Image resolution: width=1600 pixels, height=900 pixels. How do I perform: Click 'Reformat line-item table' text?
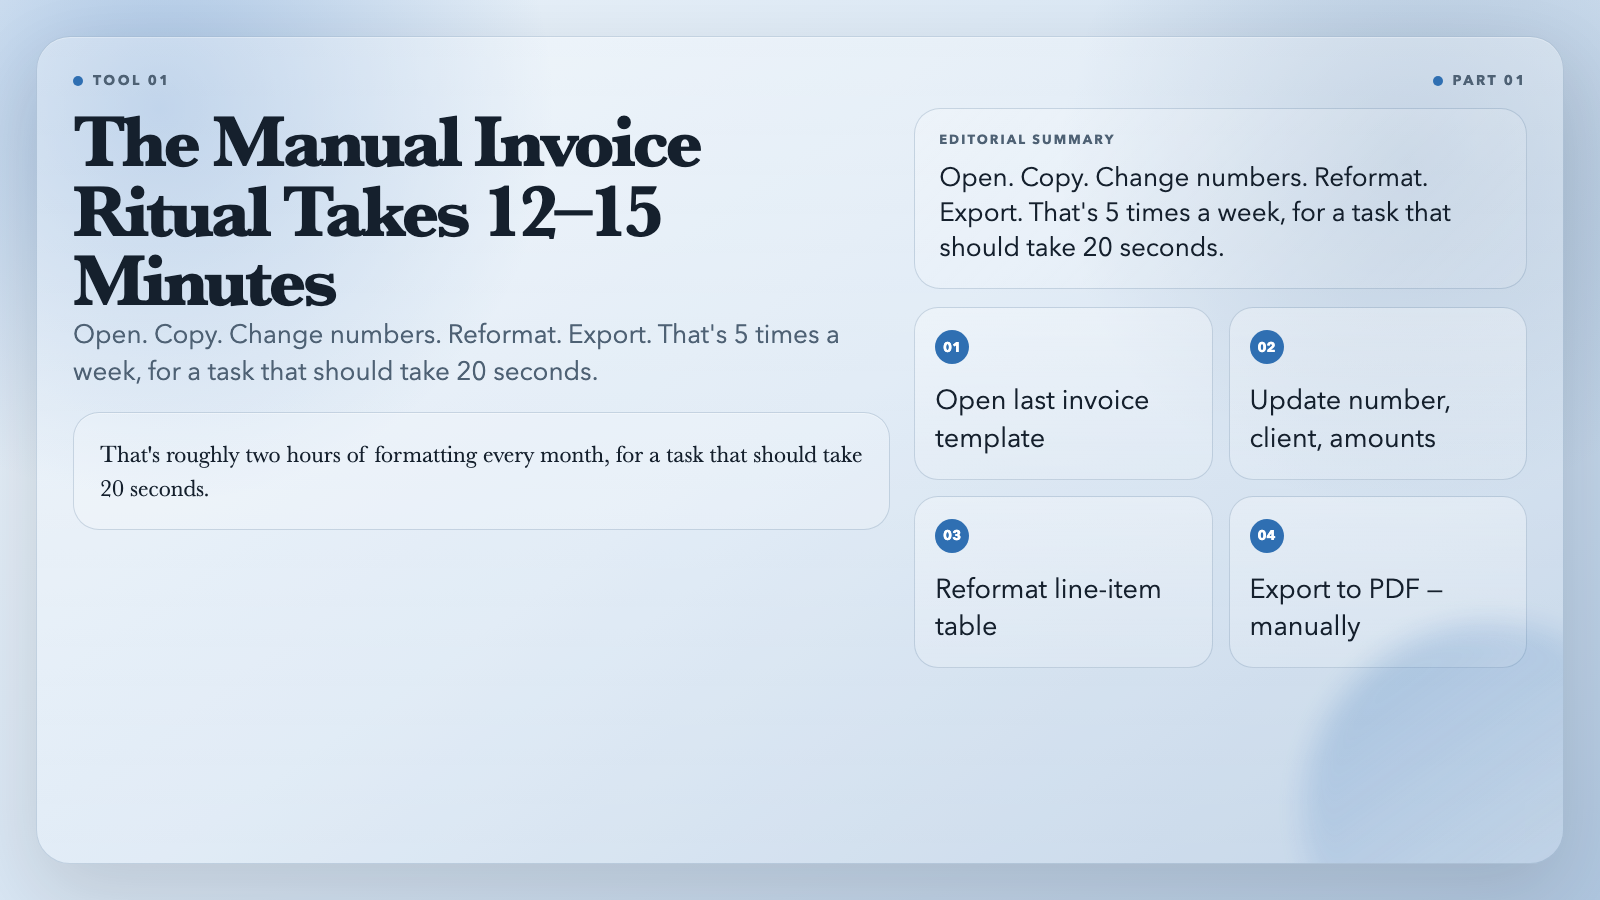pyautogui.click(x=1048, y=607)
